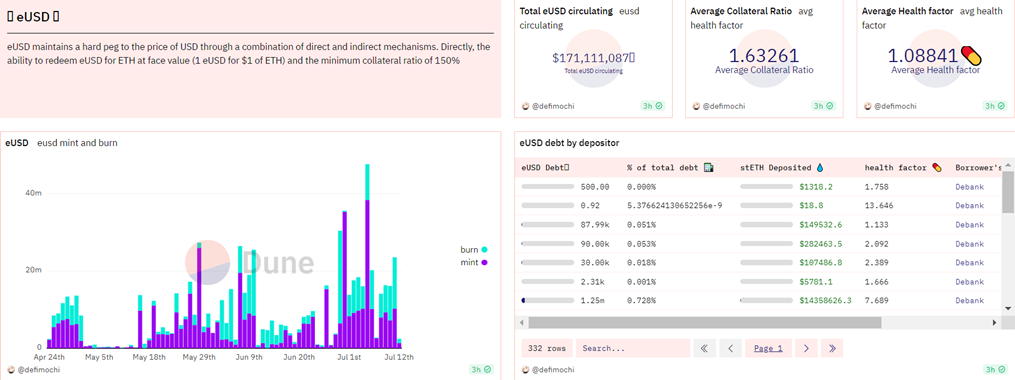Click the table's horizontal scrollbar thumb
This screenshot has height=380, width=1015.
pos(704,322)
